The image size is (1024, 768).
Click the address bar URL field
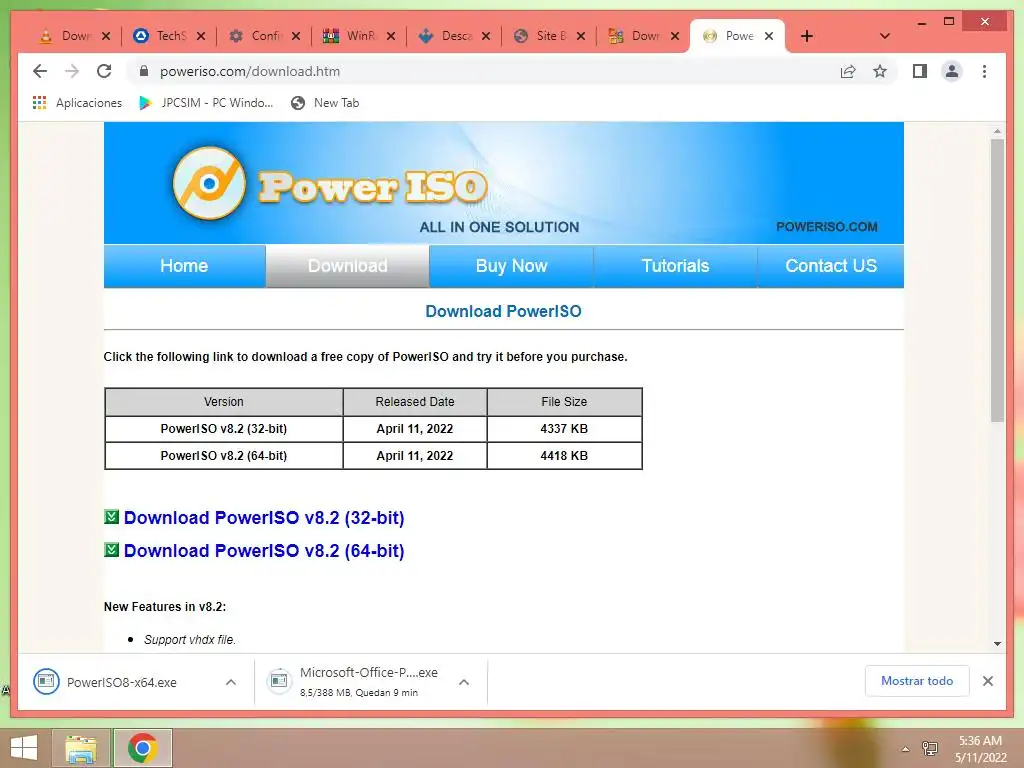[483, 71]
